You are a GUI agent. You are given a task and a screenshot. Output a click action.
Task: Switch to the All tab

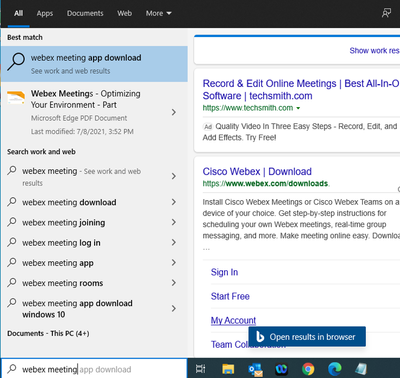click(18, 13)
